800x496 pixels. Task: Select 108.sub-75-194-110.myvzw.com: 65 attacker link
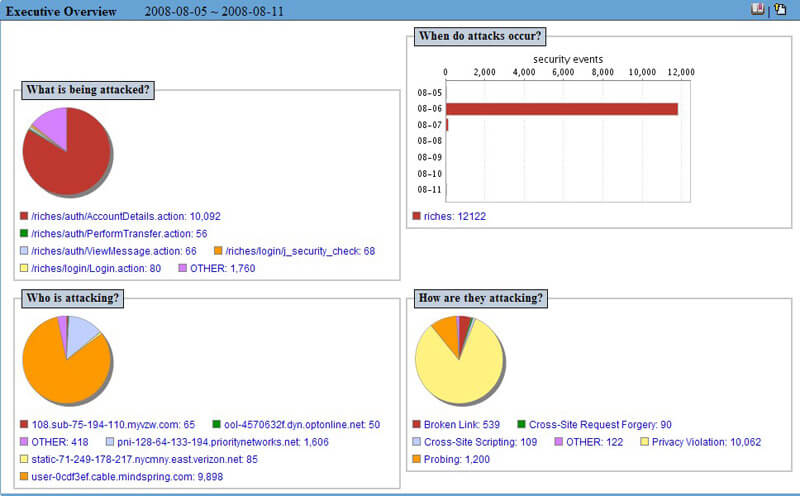click(x=113, y=425)
